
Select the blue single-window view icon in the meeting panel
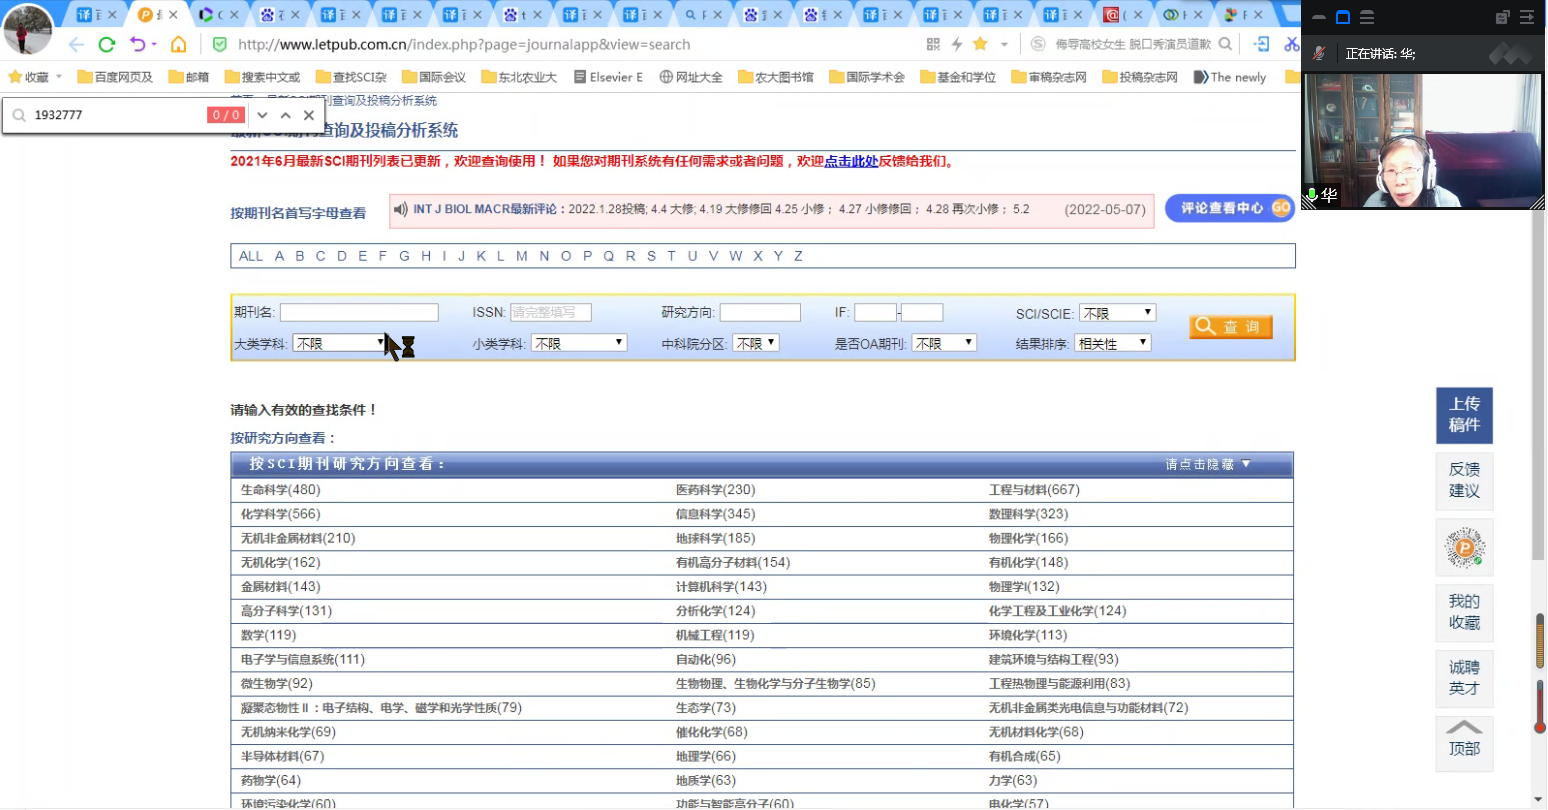click(1343, 17)
